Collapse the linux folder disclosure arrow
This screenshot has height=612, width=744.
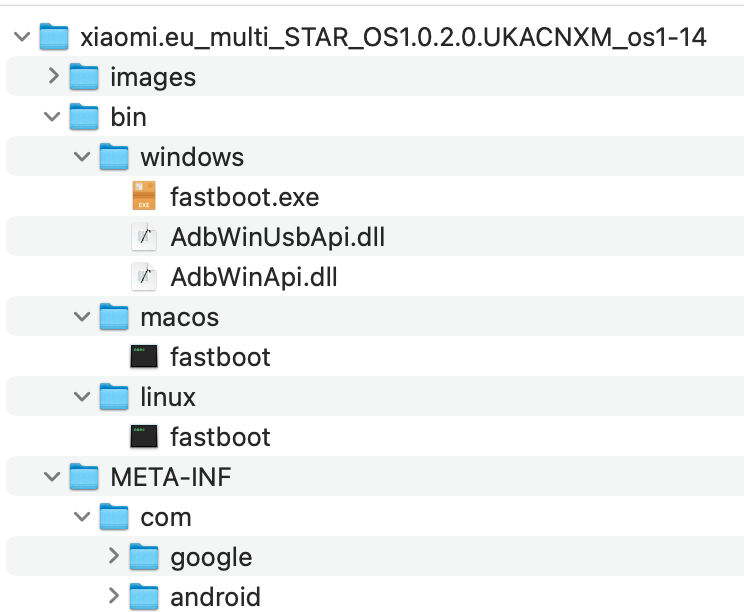[84, 397]
